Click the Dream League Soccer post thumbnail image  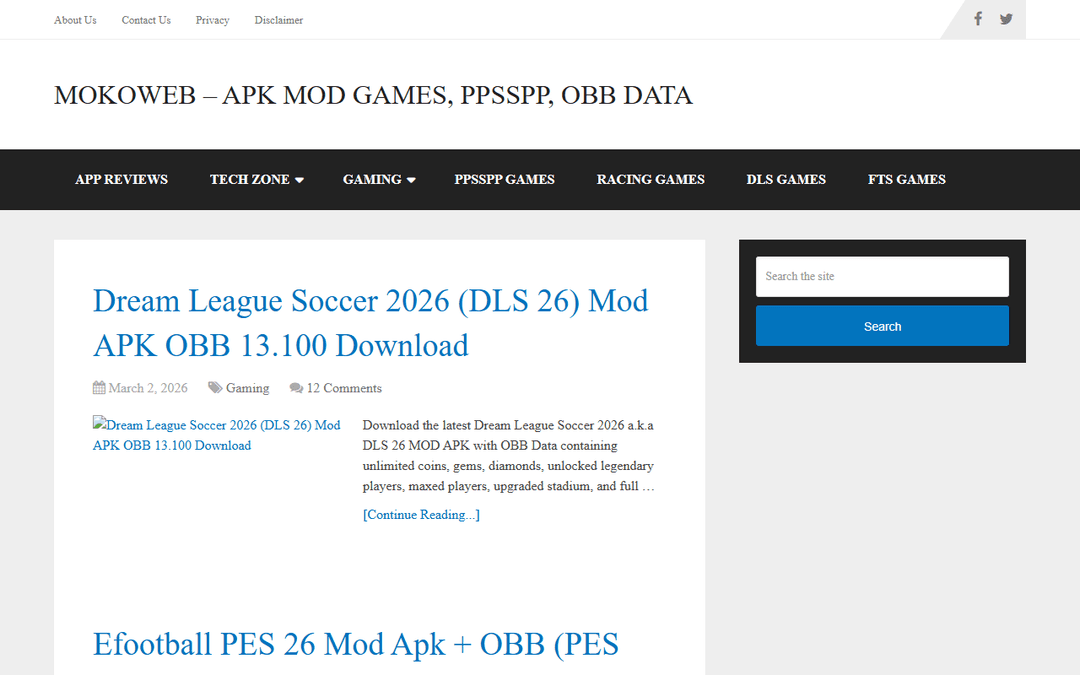(217, 435)
